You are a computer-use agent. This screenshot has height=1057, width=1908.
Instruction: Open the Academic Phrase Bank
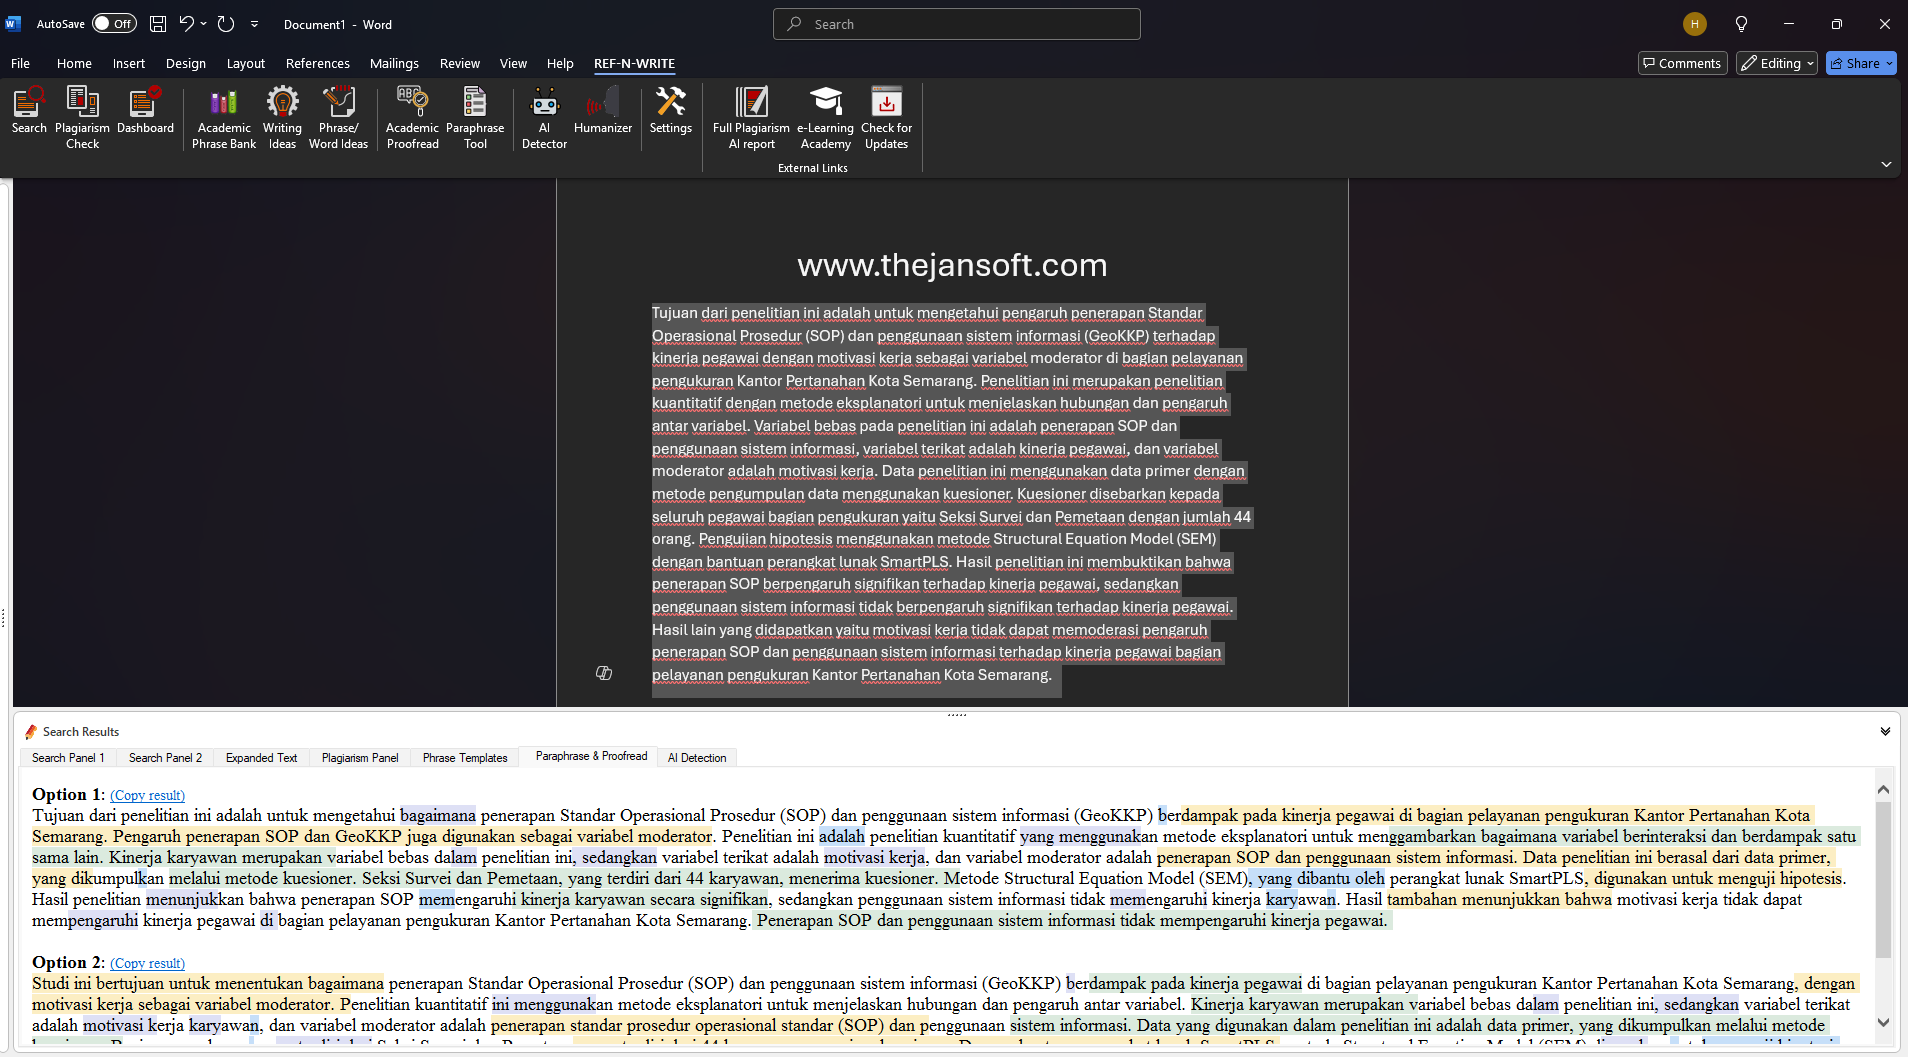[224, 118]
